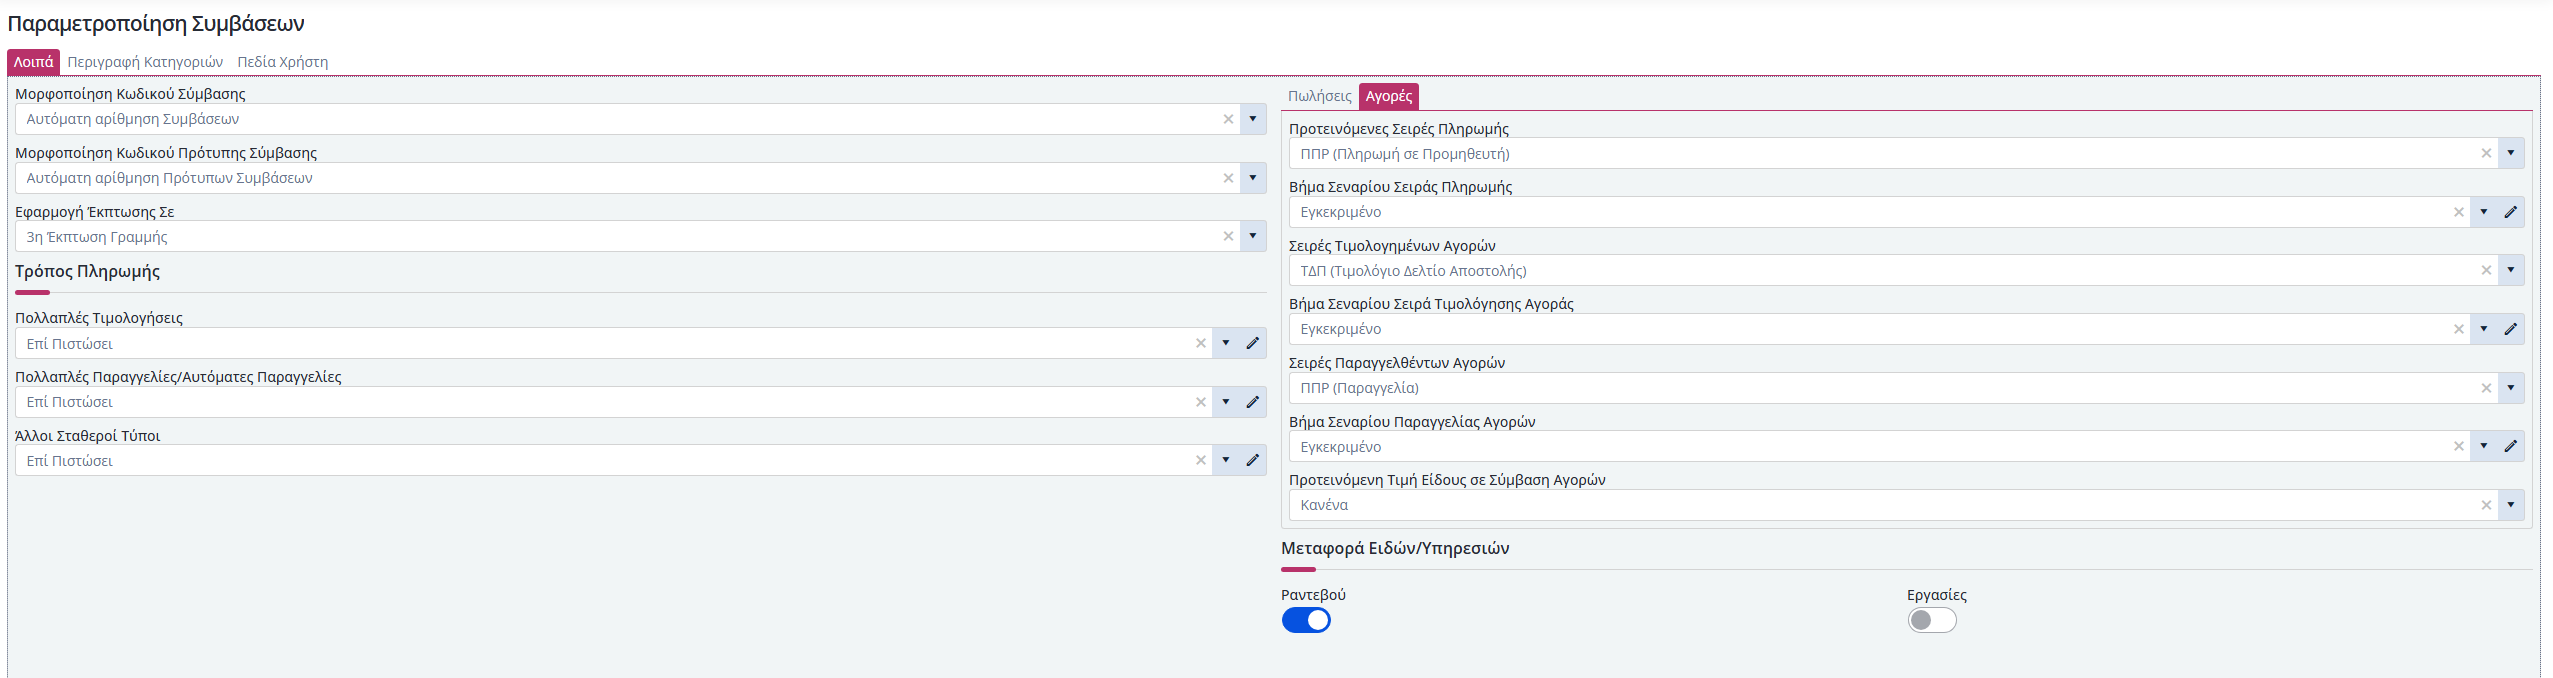Click pencil icon for Βήμα Σεναρίου Σειρά Τιμολόγησης Αγοράς

click(2510, 329)
